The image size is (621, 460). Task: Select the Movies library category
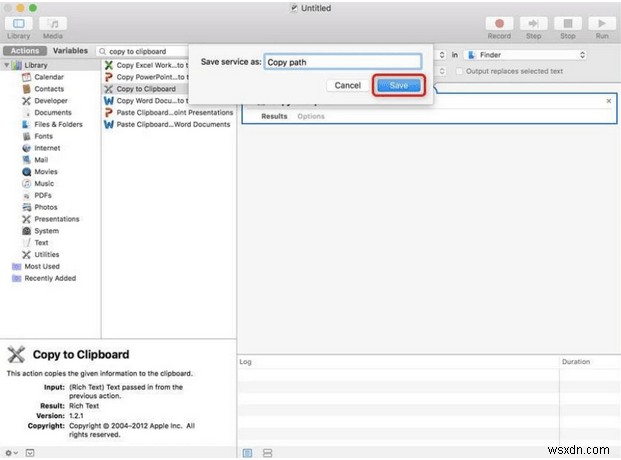click(45, 172)
